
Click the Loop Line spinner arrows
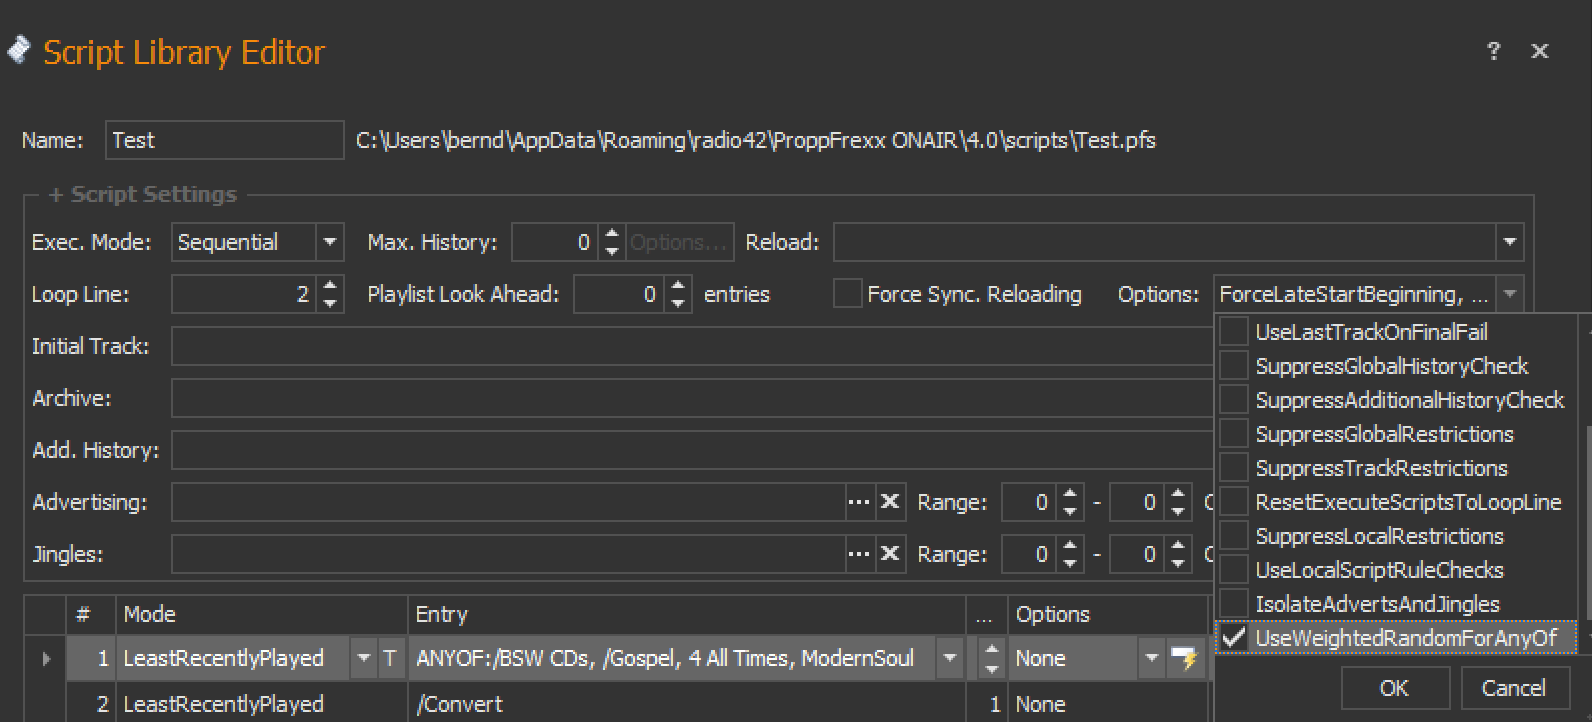tap(330, 294)
